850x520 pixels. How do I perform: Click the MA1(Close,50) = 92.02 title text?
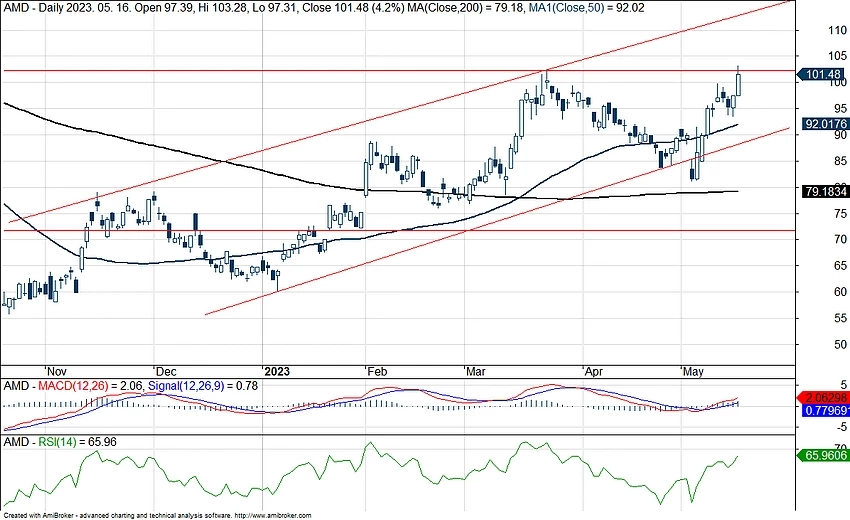tap(585, 8)
